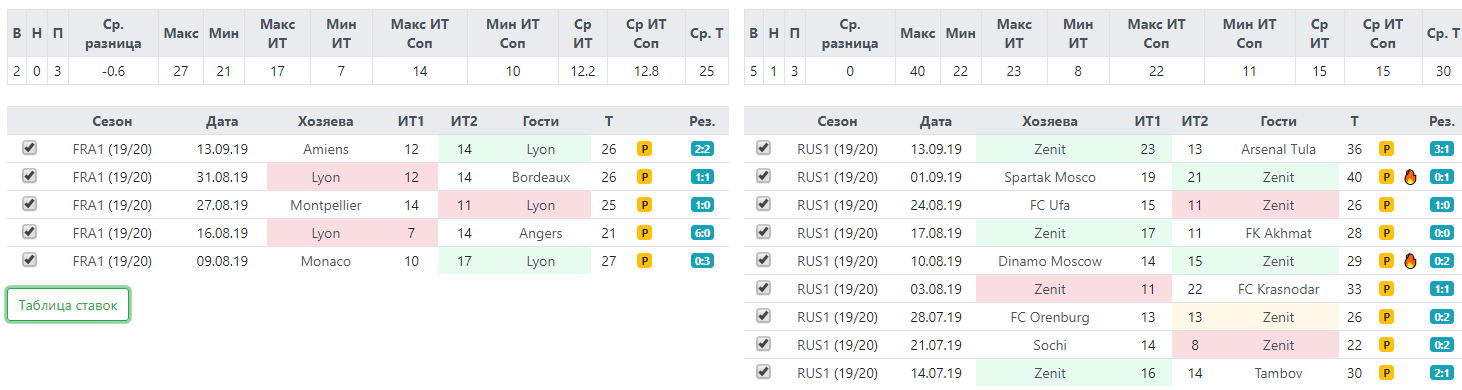Click the fire icon in Spartak Mosco row
Viewport: 1462px width, 390px height.
[x=1411, y=177]
